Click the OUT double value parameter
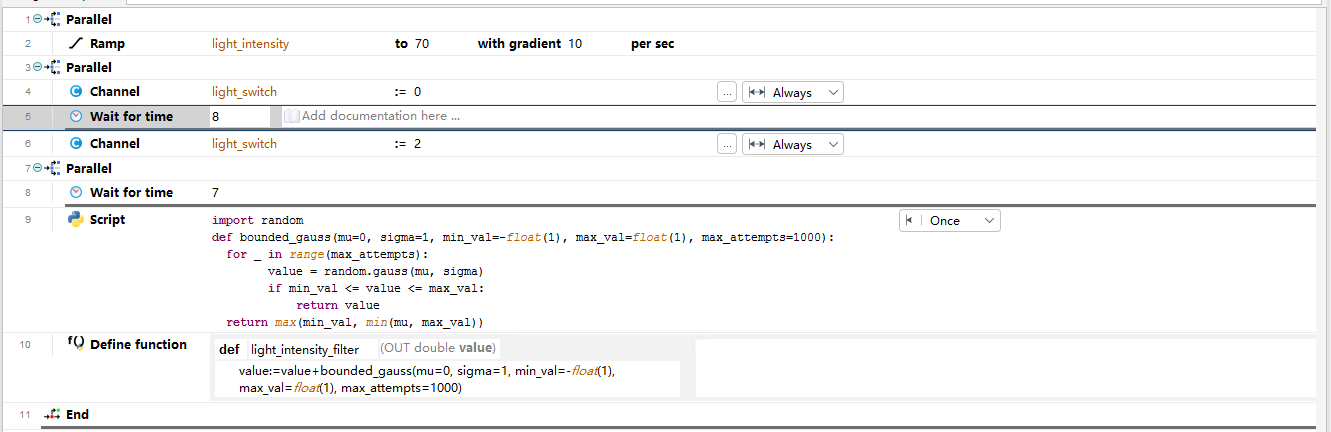 pos(438,349)
